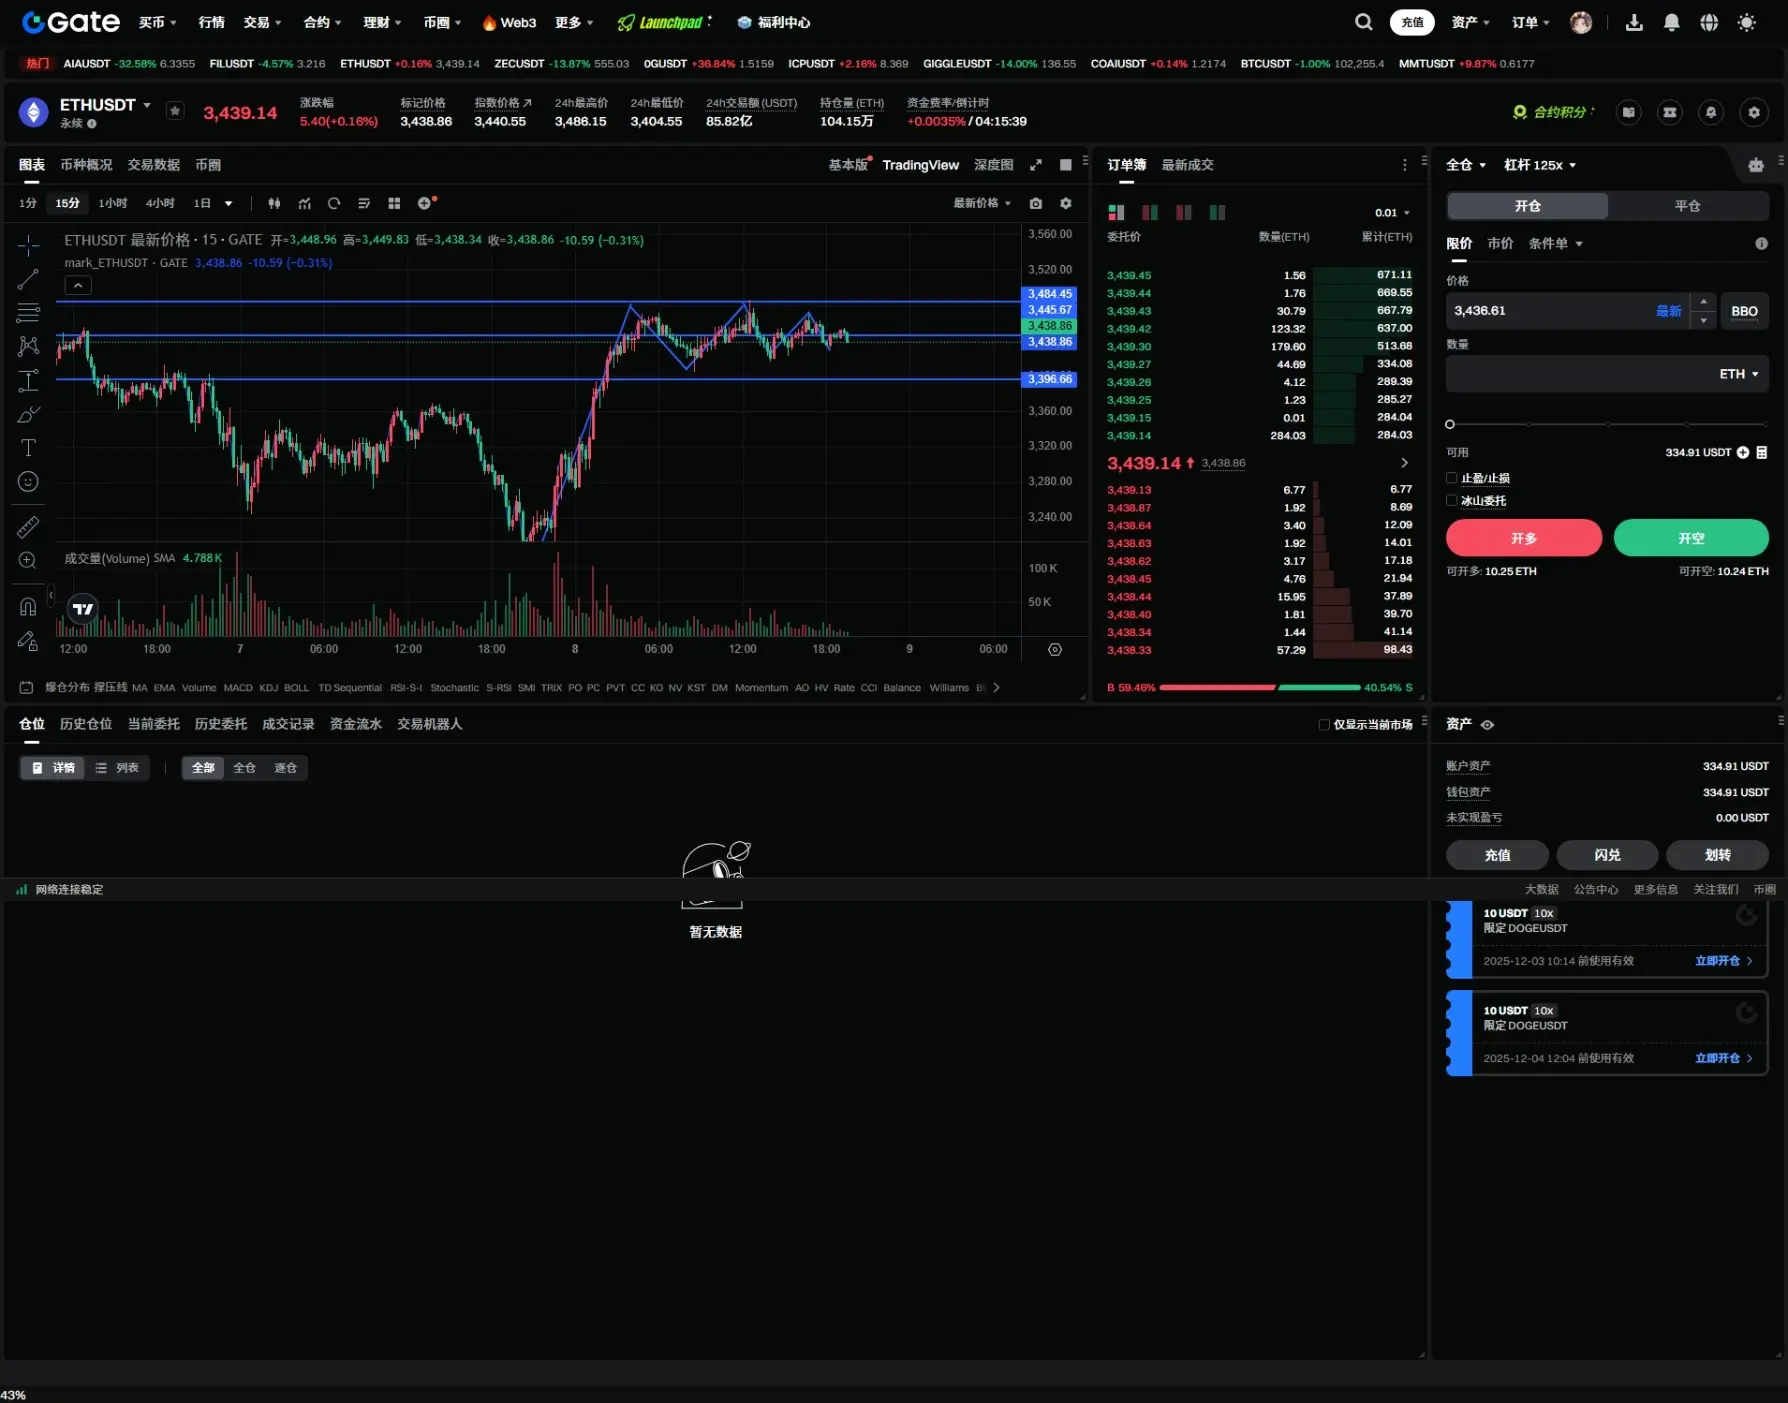Switch site theme with the sun icon
The height and width of the screenshot is (1403, 1788).
click(1747, 22)
